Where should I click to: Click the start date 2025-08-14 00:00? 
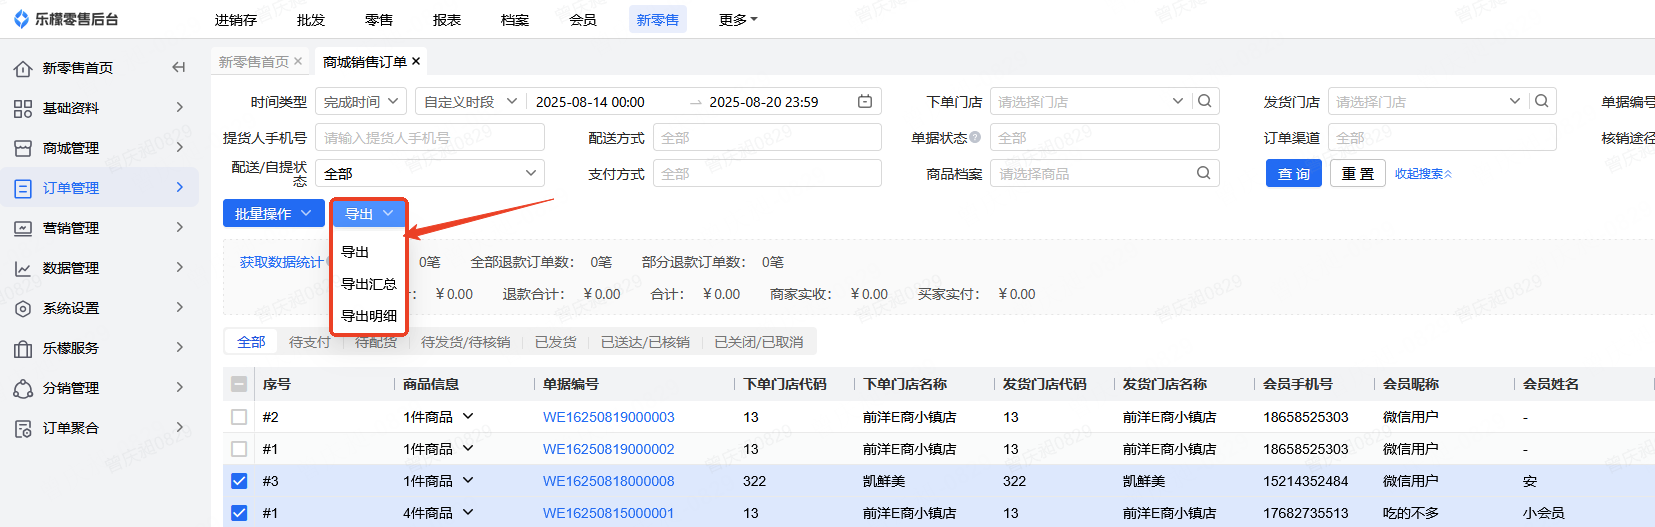point(590,102)
